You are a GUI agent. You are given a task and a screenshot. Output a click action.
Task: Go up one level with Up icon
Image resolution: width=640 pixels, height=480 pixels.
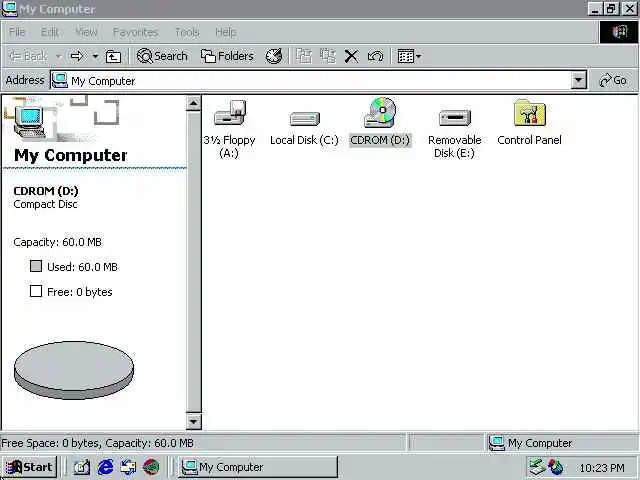(x=113, y=56)
